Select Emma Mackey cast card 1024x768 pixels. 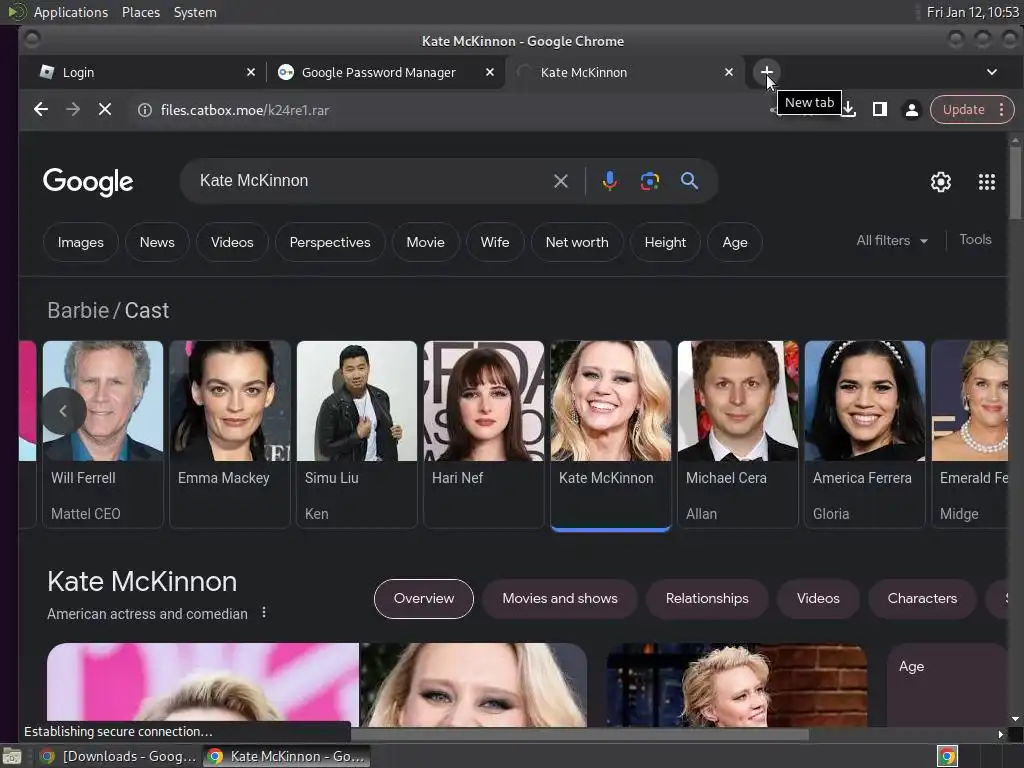[x=229, y=434]
